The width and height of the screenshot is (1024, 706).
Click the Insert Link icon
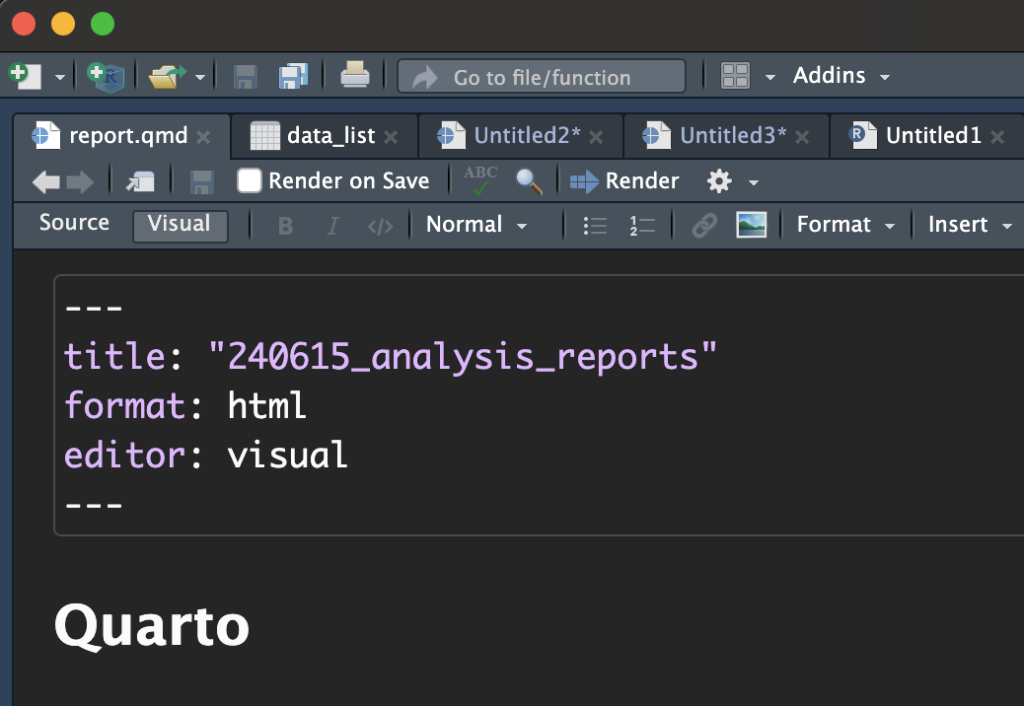point(704,225)
